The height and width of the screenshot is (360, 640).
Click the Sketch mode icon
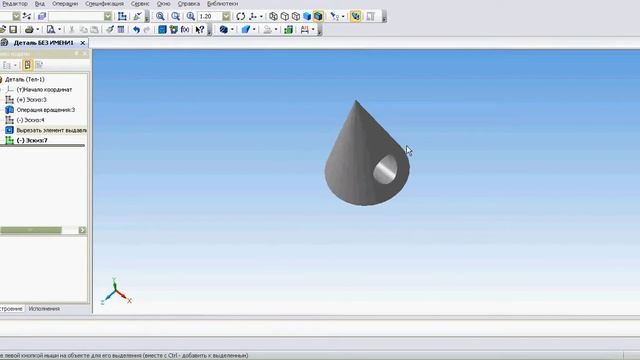coord(122,16)
